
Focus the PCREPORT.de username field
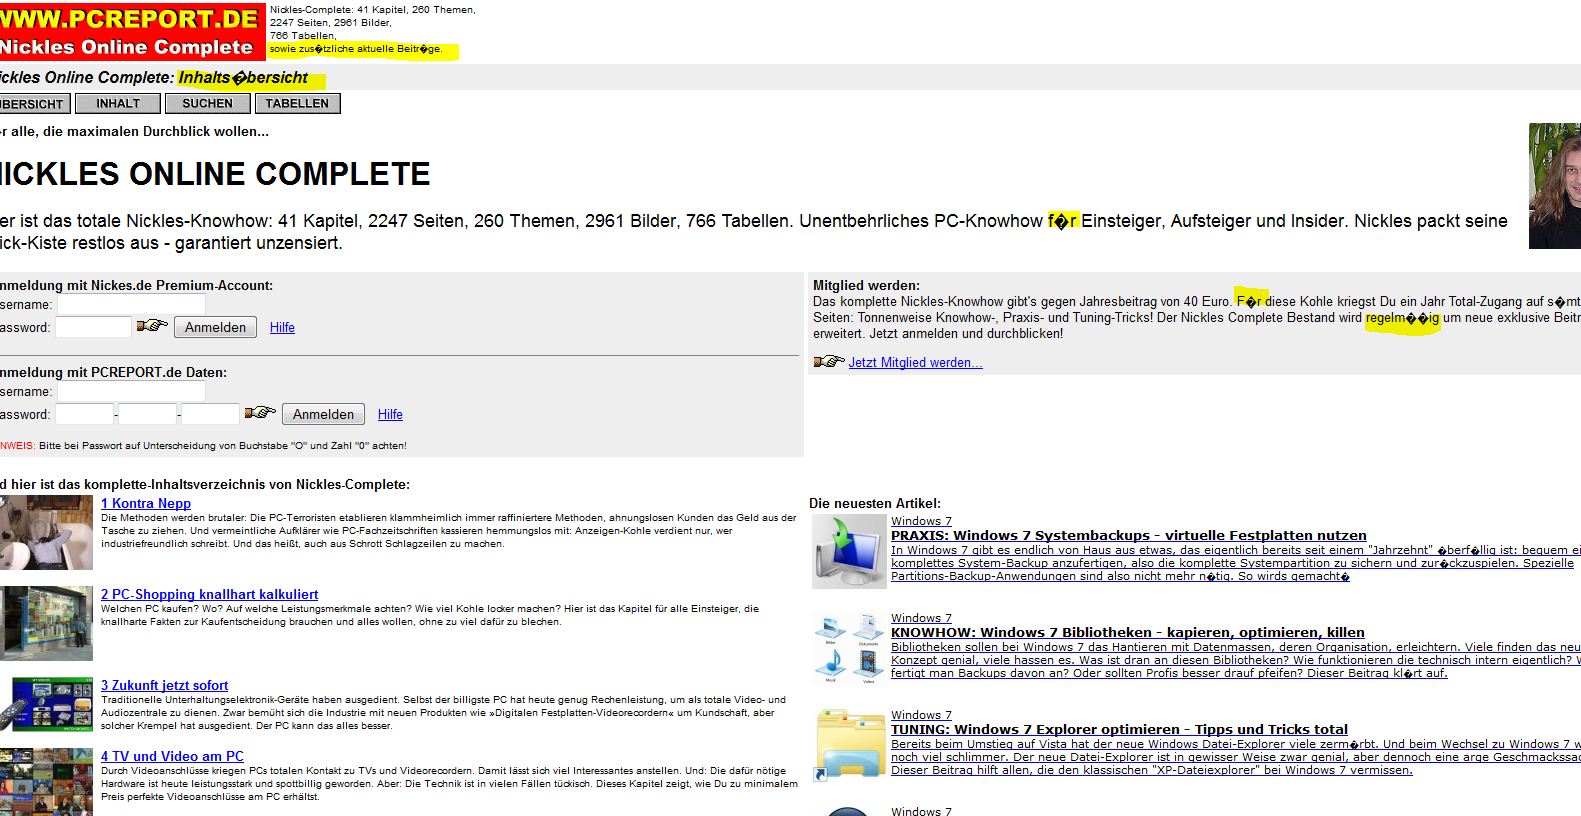[x=131, y=391]
